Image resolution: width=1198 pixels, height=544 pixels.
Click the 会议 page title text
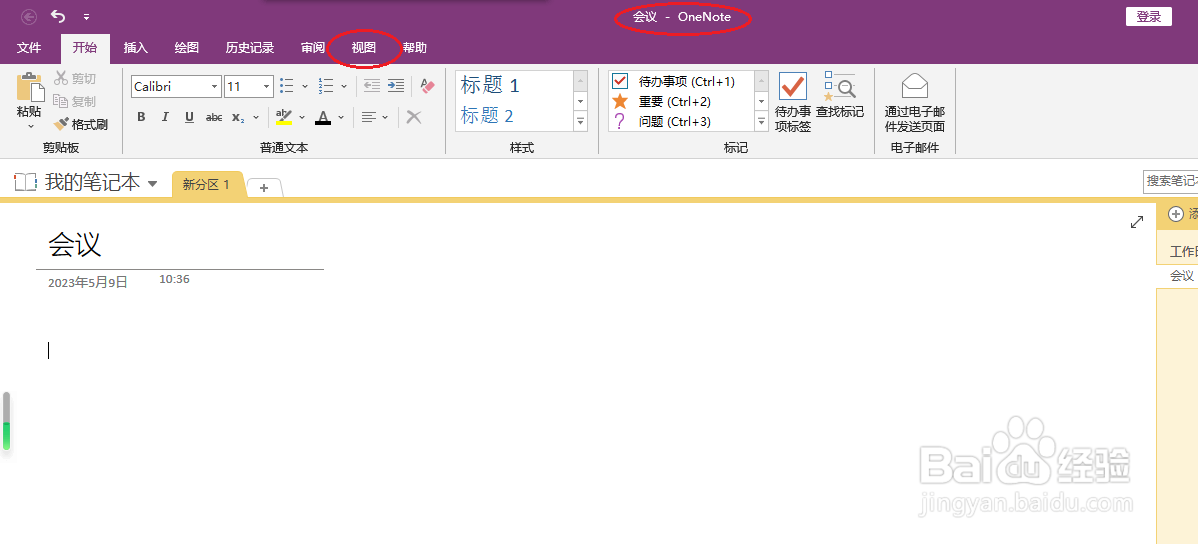(75, 244)
